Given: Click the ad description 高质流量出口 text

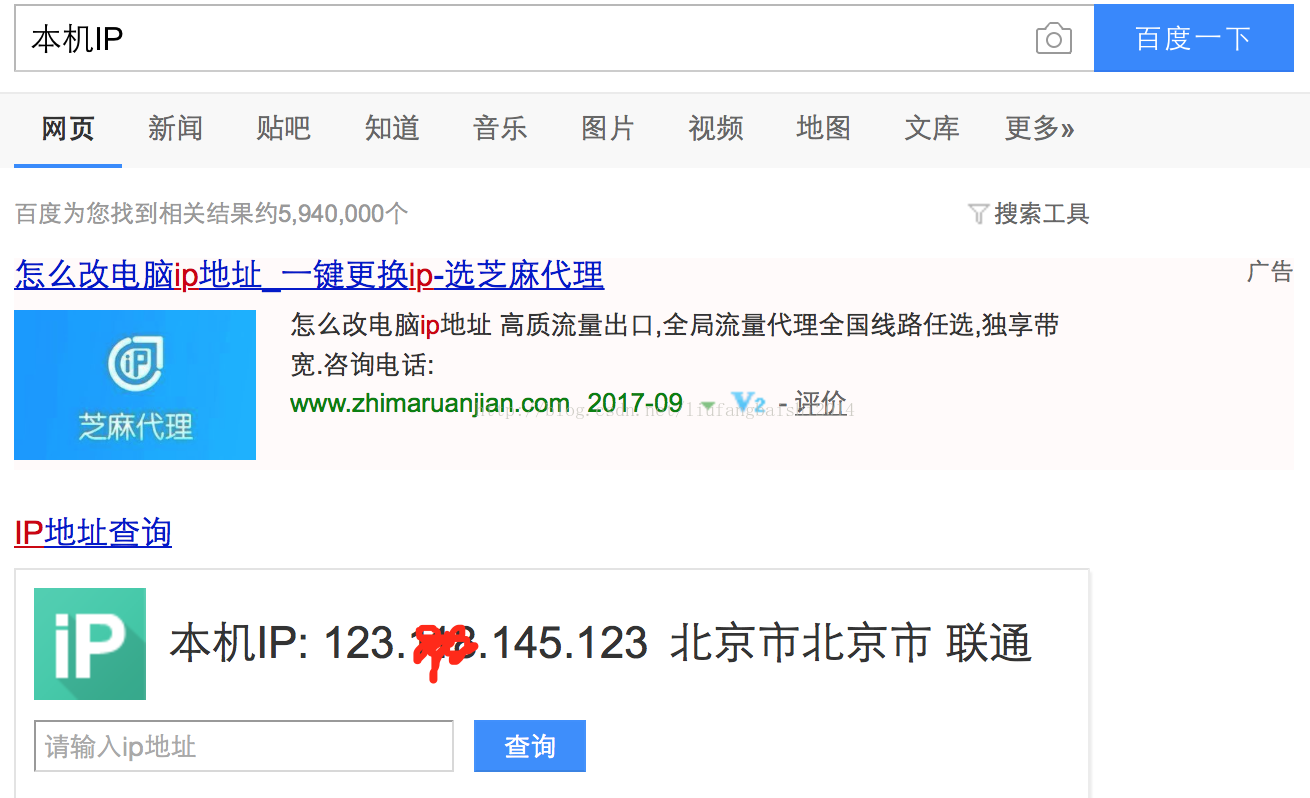Looking at the screenshot, I should pos(578,325).
